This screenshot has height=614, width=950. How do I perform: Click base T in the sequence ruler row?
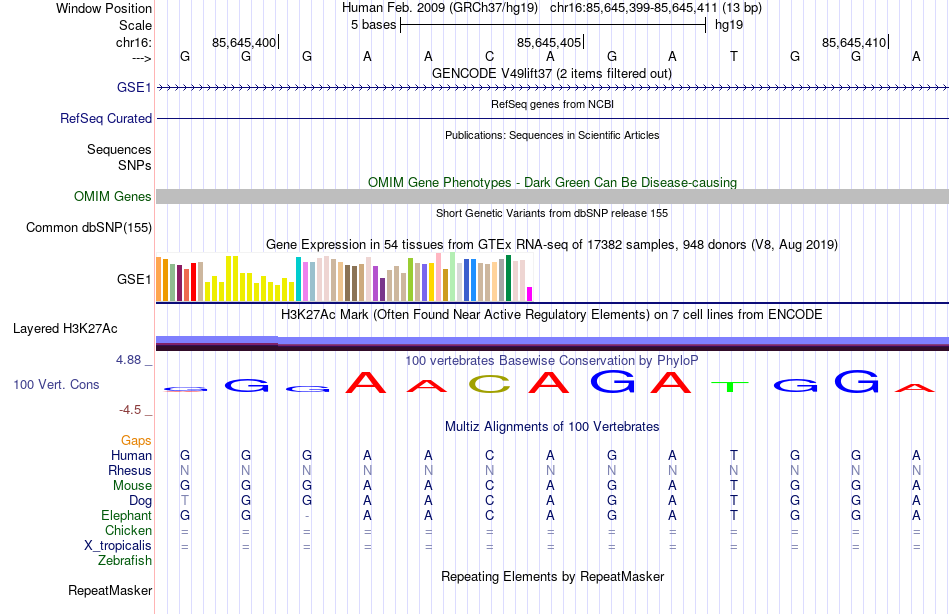click(x=734, y=56)
